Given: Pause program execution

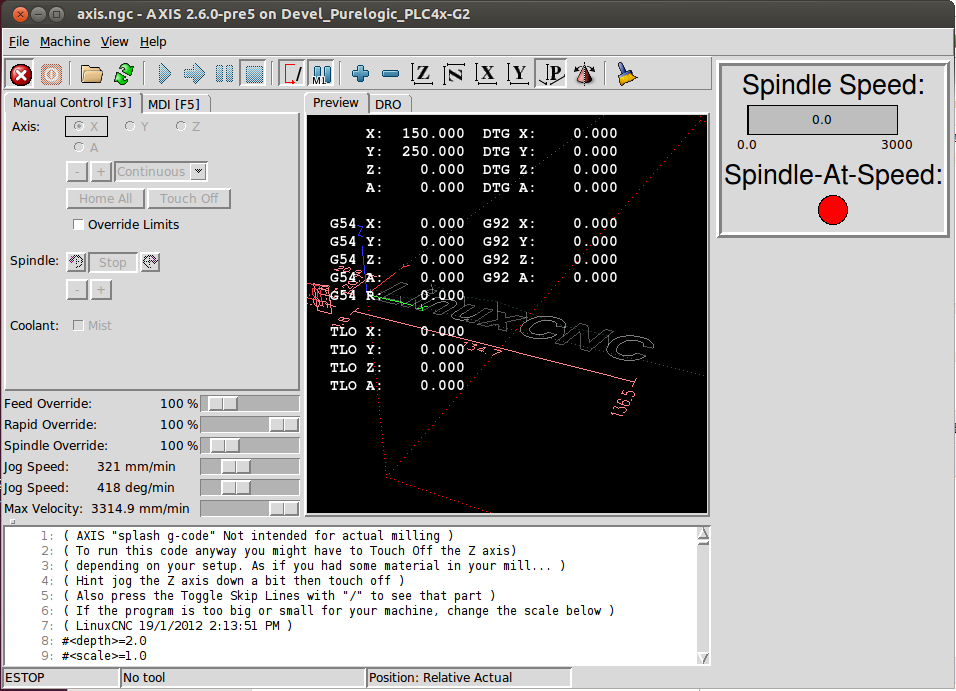Looking at the screenshot, I should (x=224, y=74).
